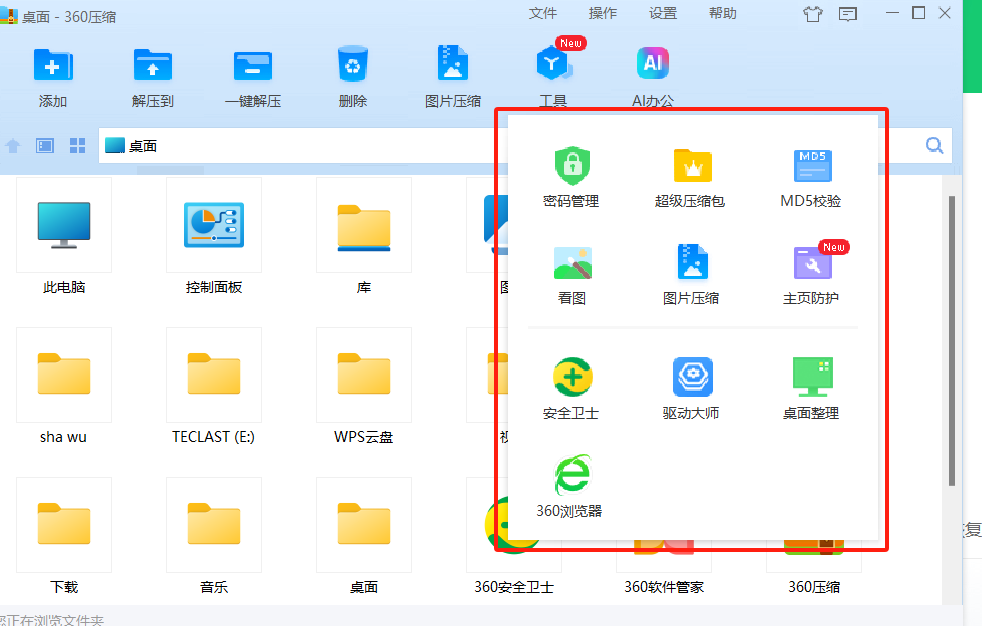Launch 360浏览器 from the tools panel
982x626 pixels.
570,486
